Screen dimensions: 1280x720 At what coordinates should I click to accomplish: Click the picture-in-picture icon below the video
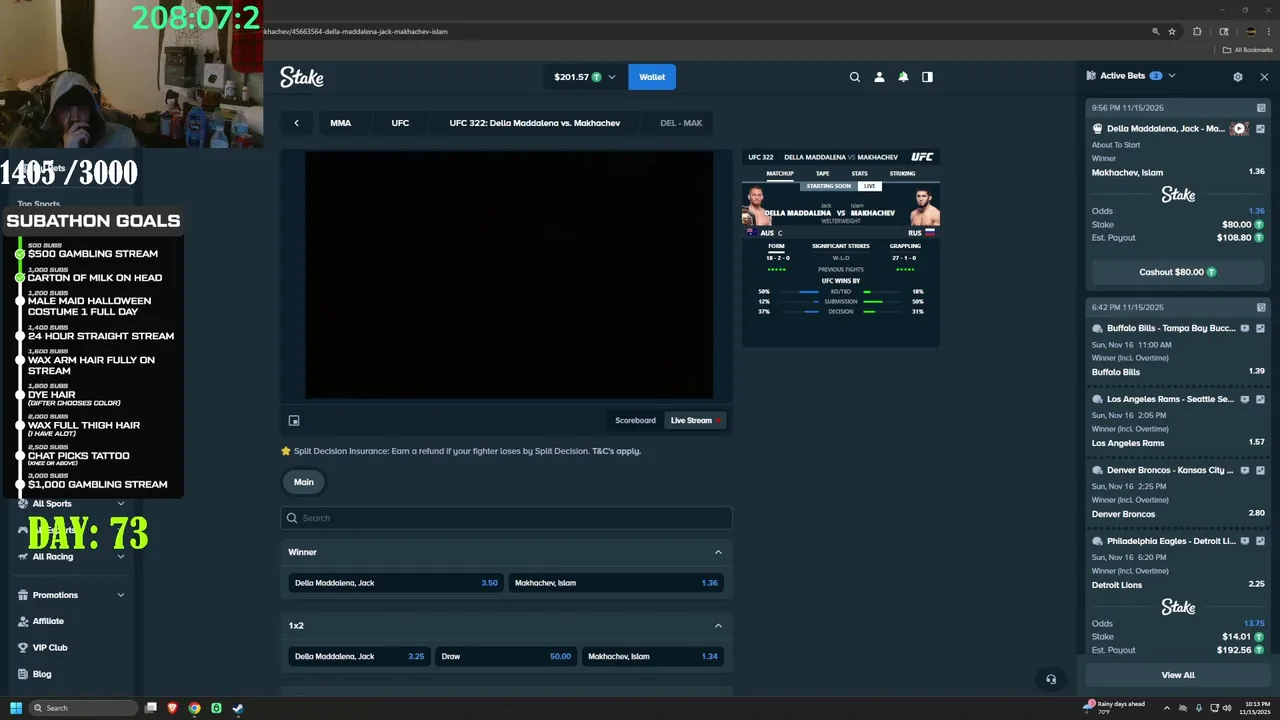coord(294,421)
